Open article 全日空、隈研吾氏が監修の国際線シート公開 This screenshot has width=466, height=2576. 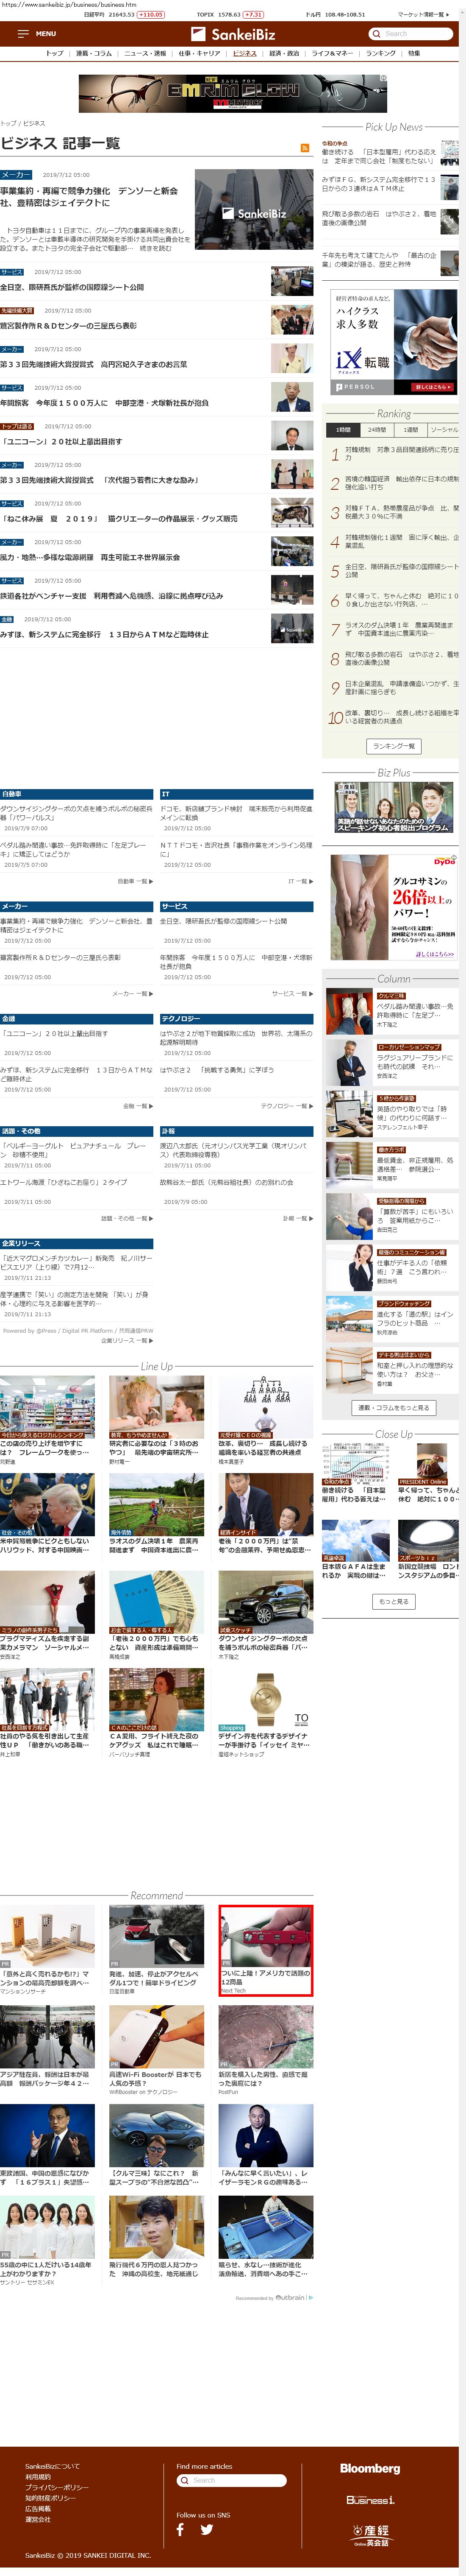click(72, 287)
